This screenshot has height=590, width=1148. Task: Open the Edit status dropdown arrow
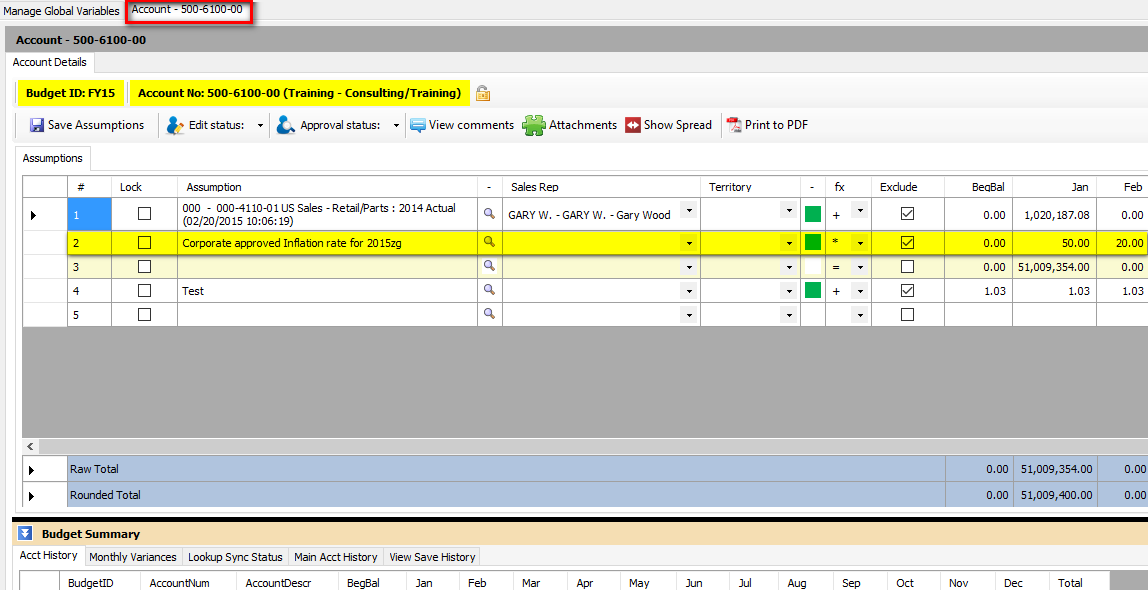click(x=260, y=126)
